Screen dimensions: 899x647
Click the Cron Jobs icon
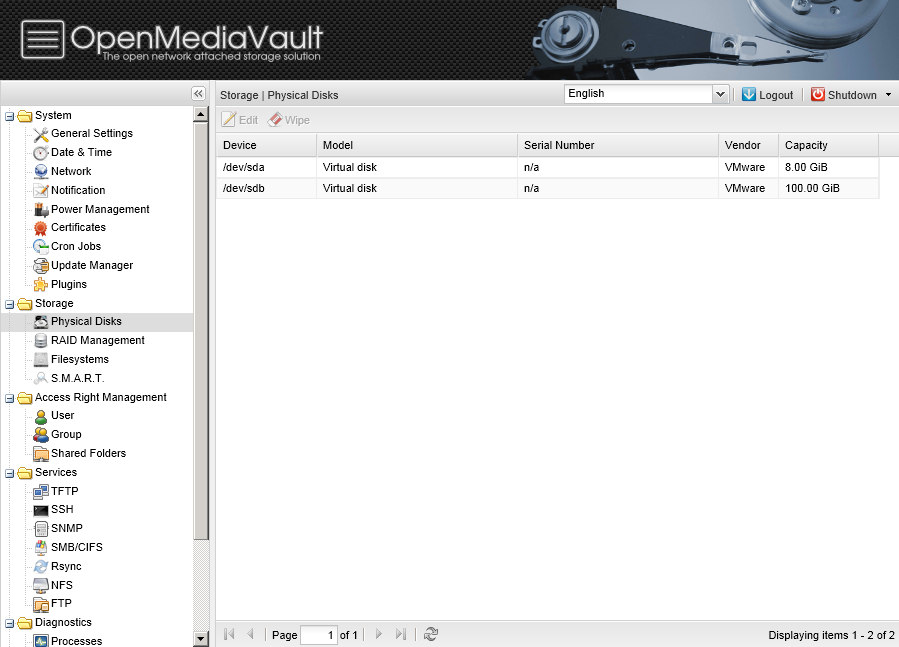41,247
